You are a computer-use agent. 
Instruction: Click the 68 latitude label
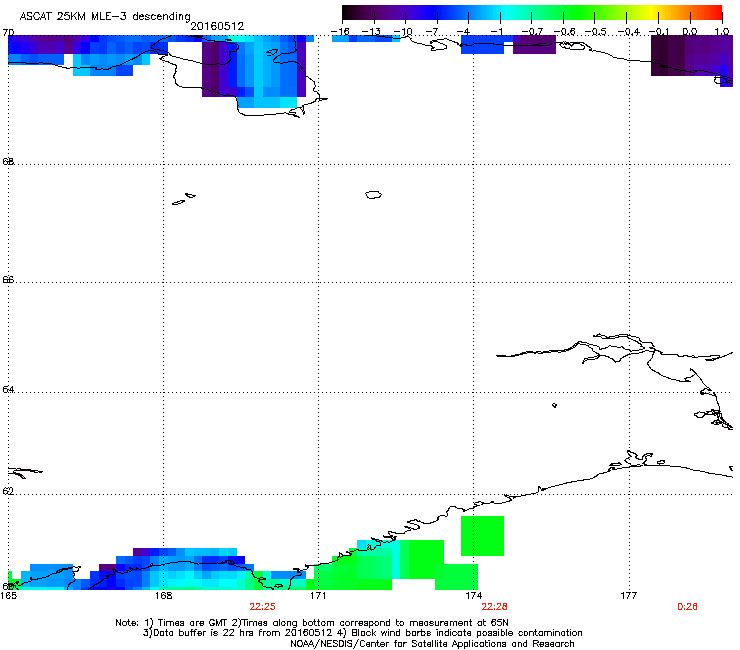point(8,161)
